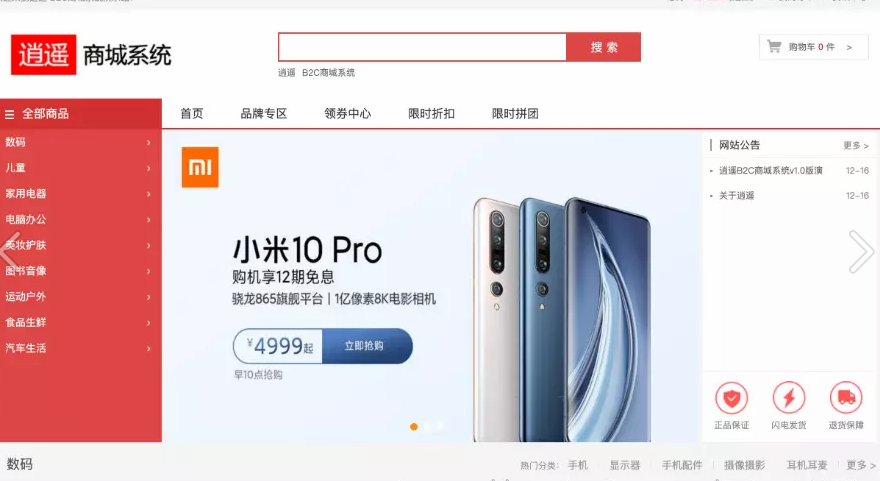Expand the 数码 category chevron
Viewport: 880px width, 481px height.
click(149, 143)
